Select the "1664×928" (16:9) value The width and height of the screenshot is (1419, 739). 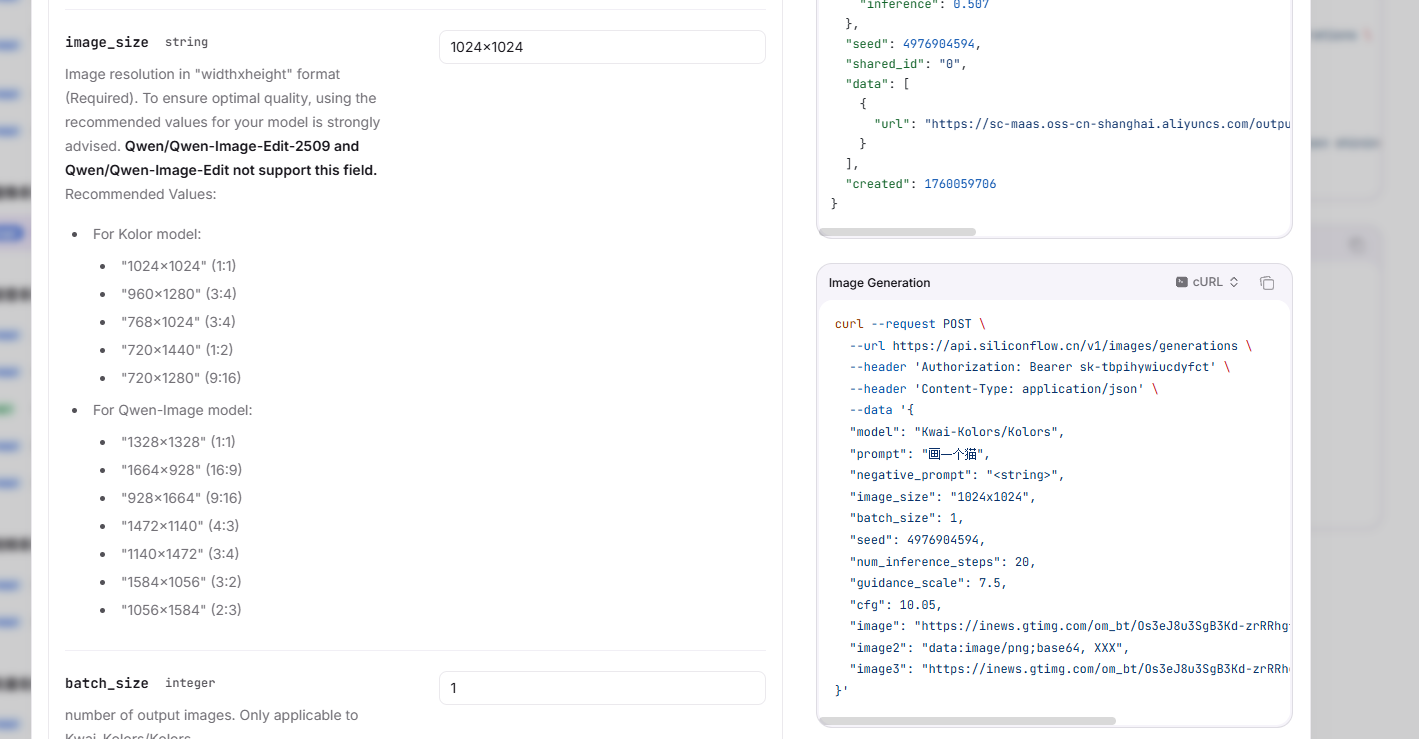point(182,470)
